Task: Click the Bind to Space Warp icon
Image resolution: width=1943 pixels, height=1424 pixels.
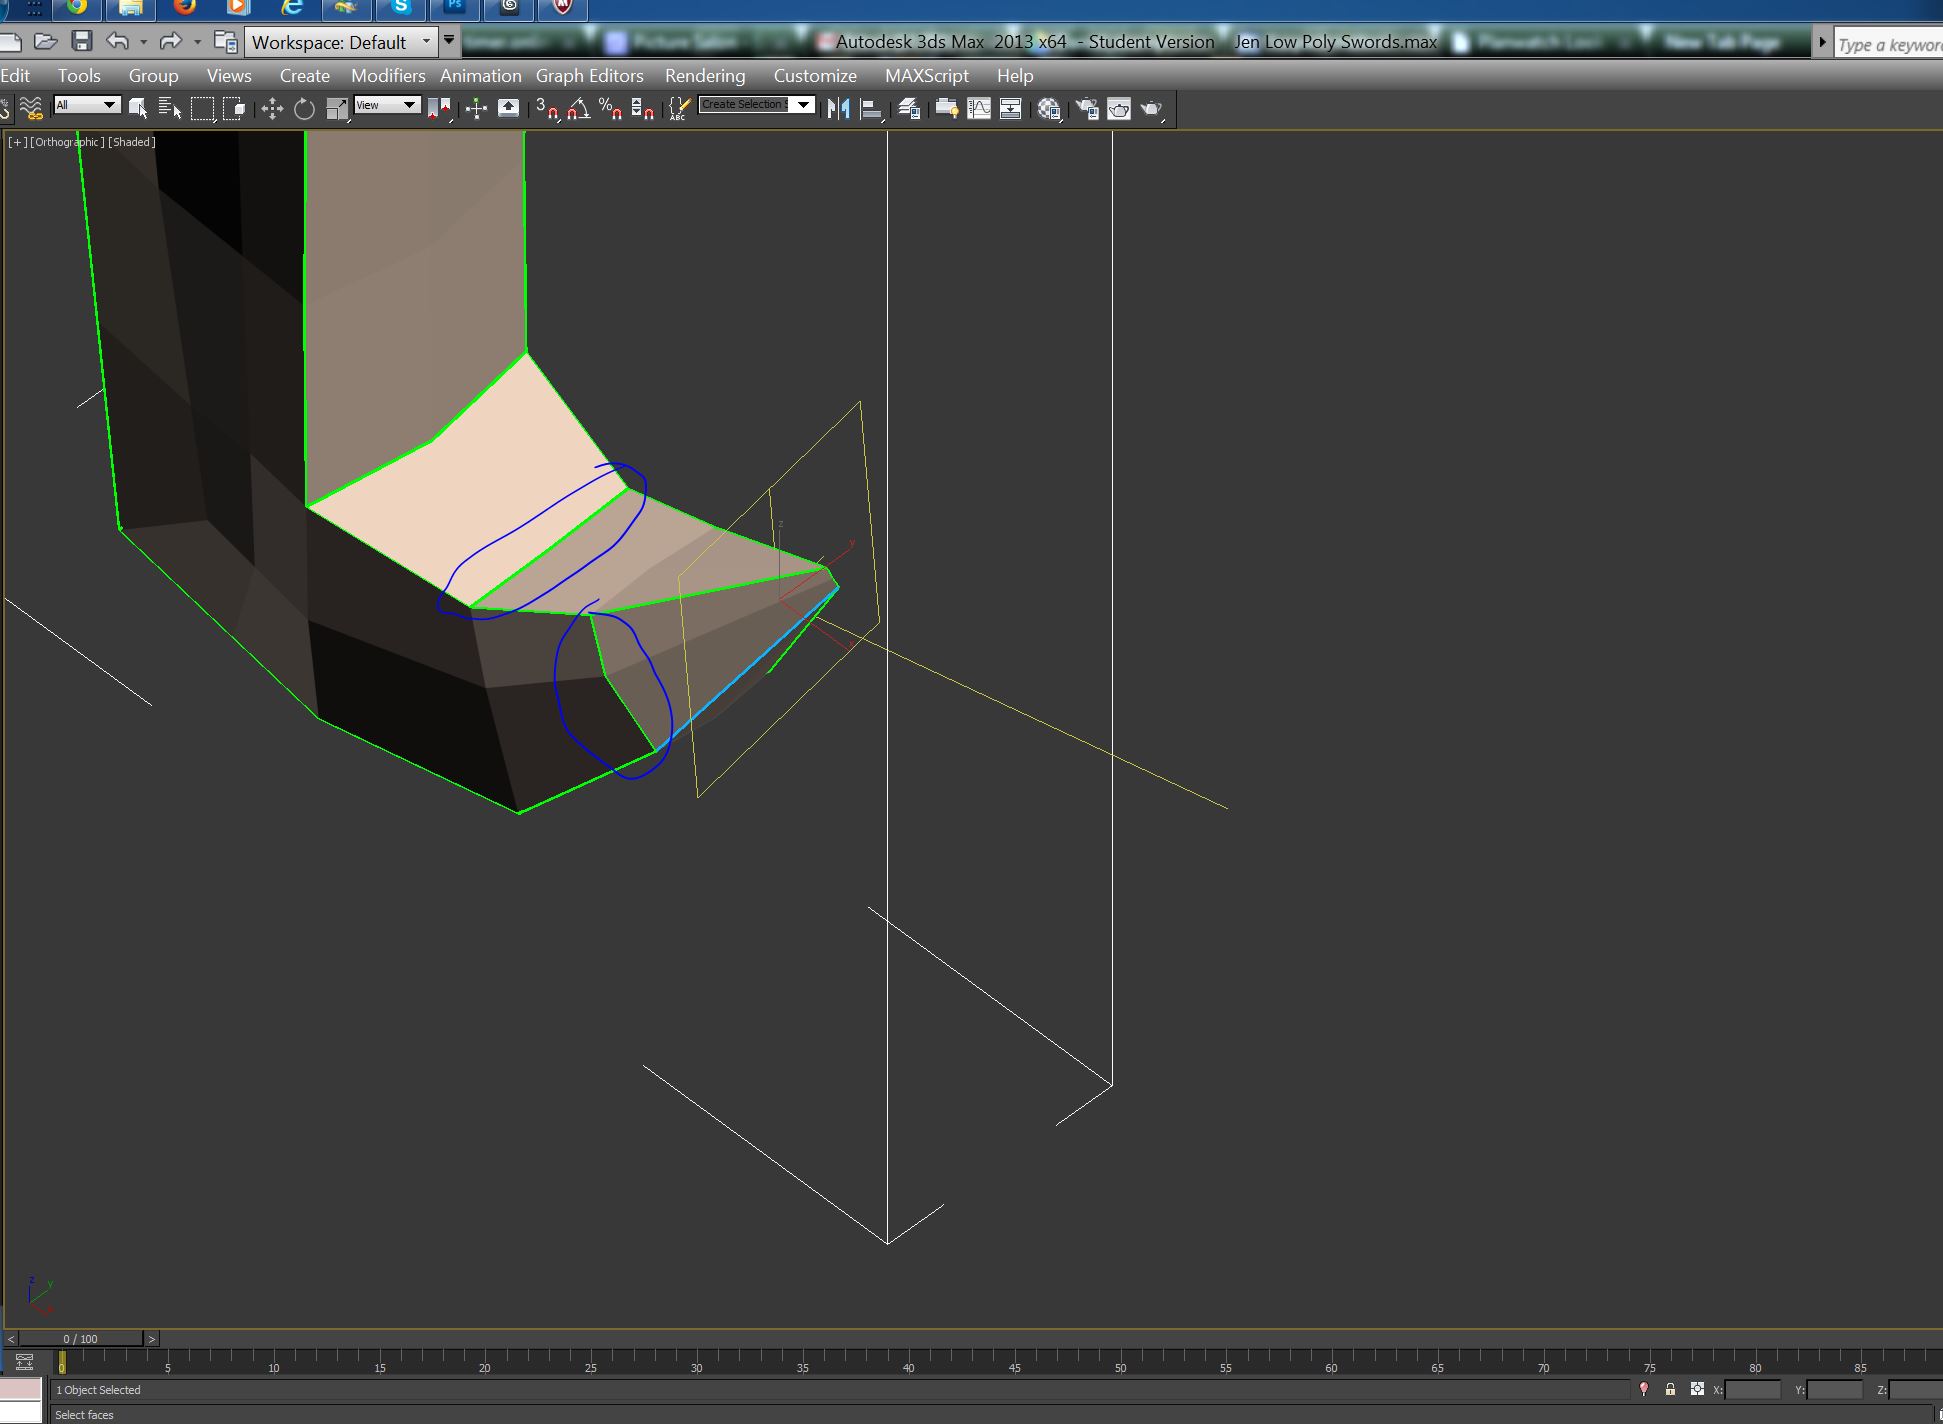Action: pyautogui.click(x=31, y=108)
